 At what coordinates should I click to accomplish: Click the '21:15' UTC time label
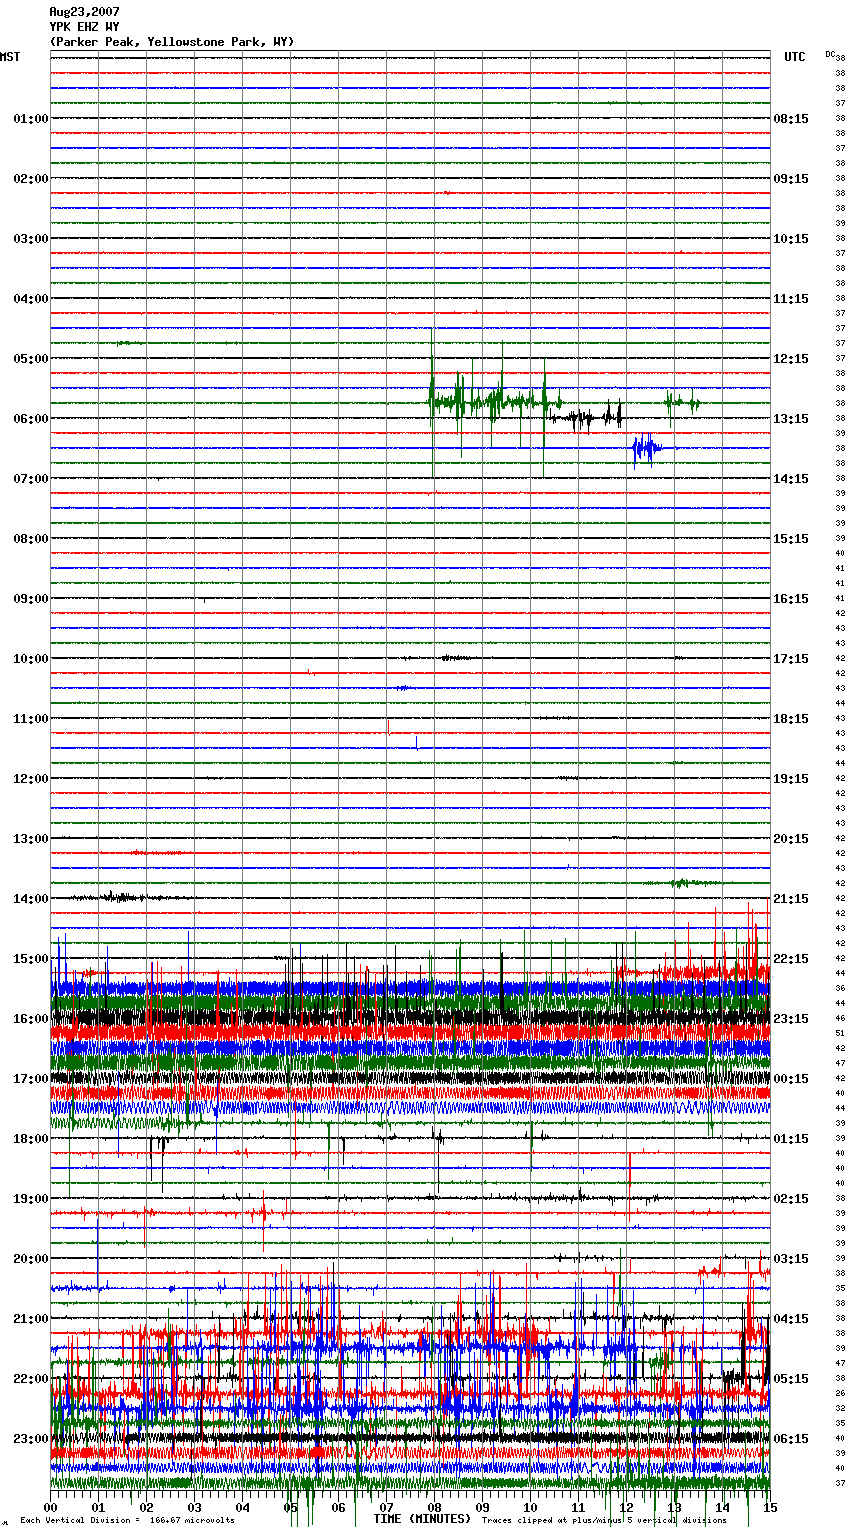[791, 899]
